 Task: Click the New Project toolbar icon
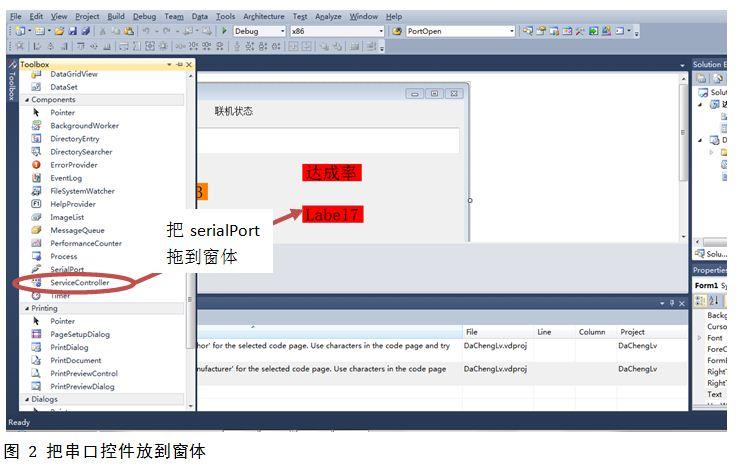pos(20,31)
